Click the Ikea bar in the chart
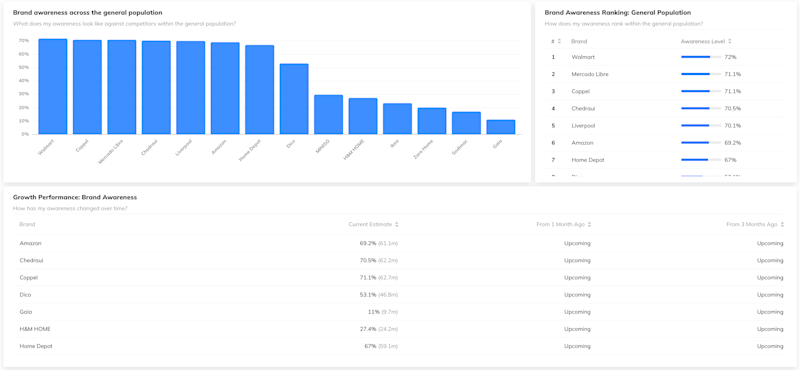800x370 pixels. pos(397,119)
